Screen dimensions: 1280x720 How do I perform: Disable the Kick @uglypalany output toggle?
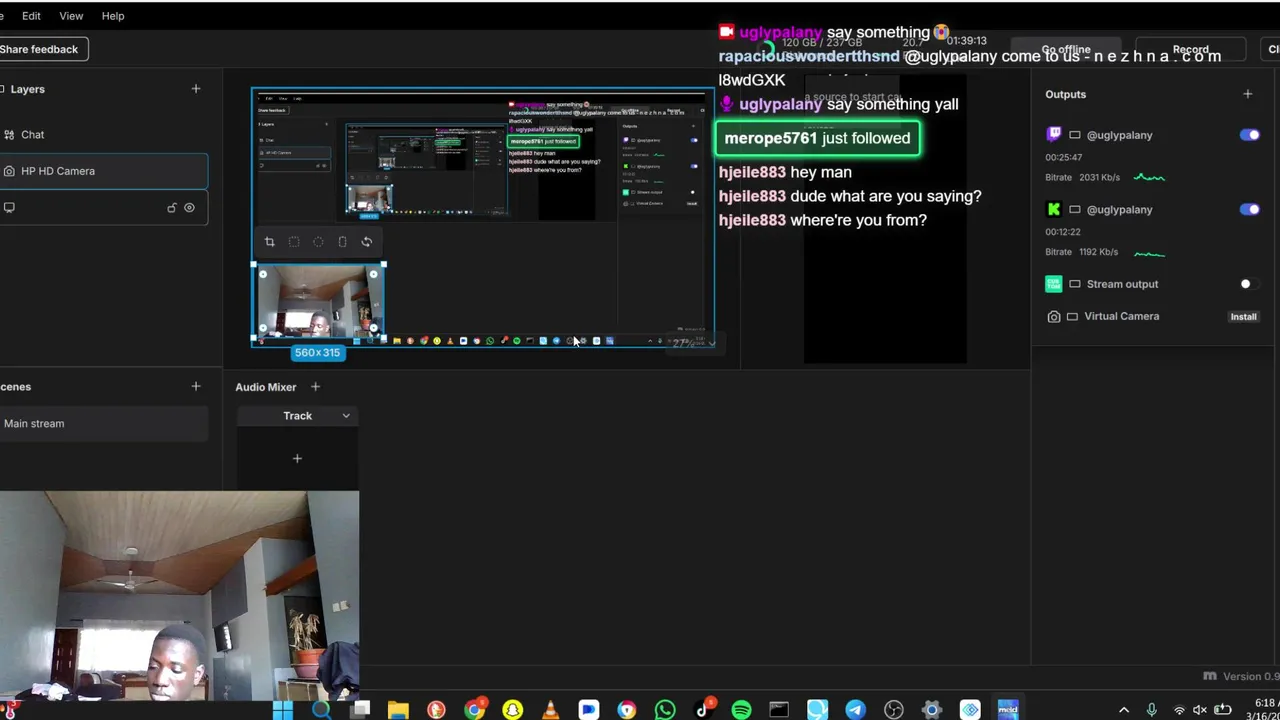(1250, 209)
